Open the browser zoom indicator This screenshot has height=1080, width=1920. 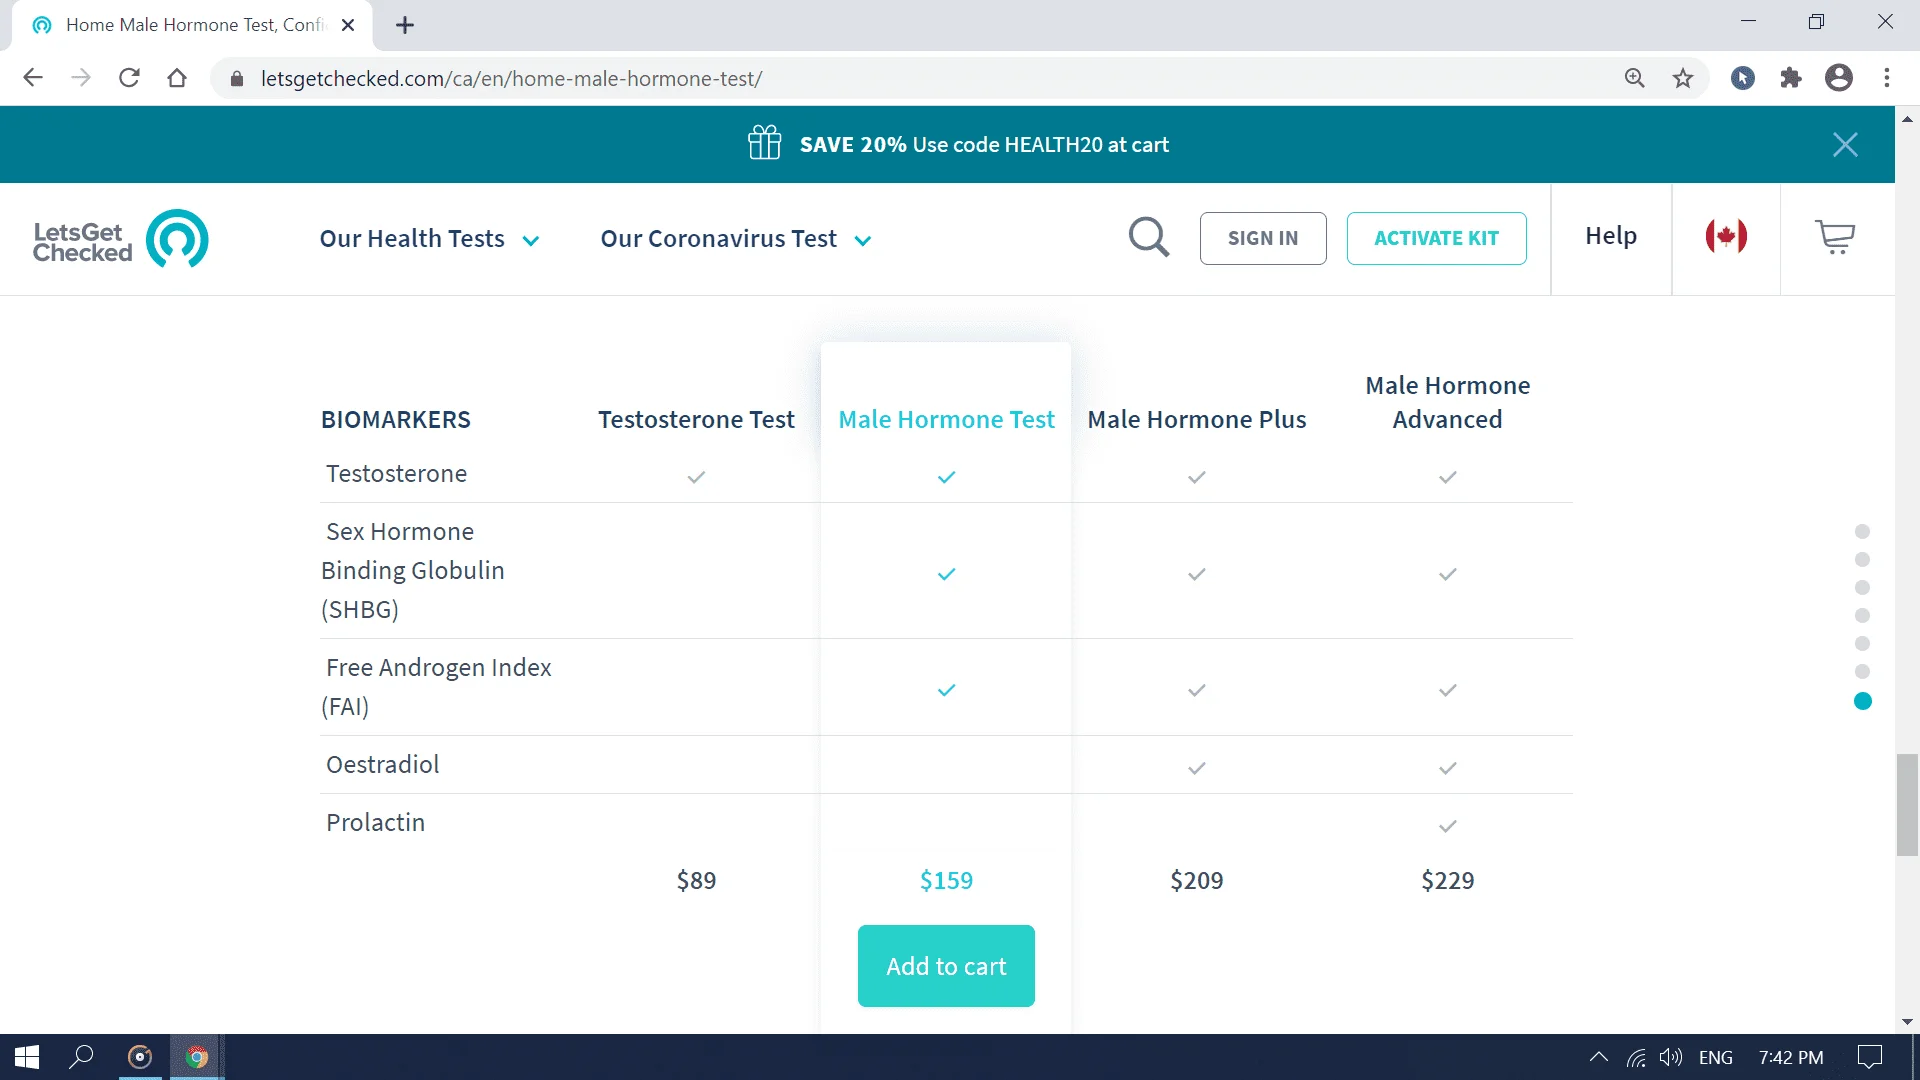point(1635,78)
